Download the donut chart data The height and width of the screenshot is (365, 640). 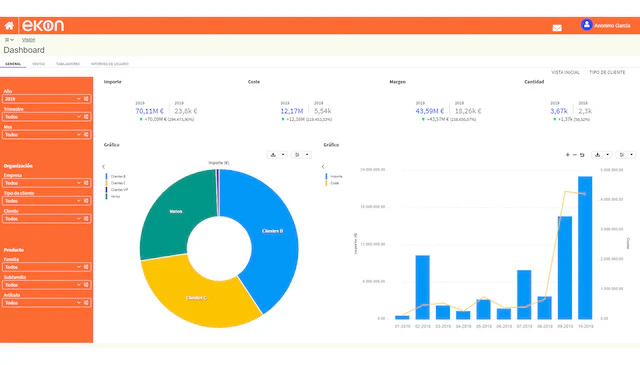(x=273, y=155)
